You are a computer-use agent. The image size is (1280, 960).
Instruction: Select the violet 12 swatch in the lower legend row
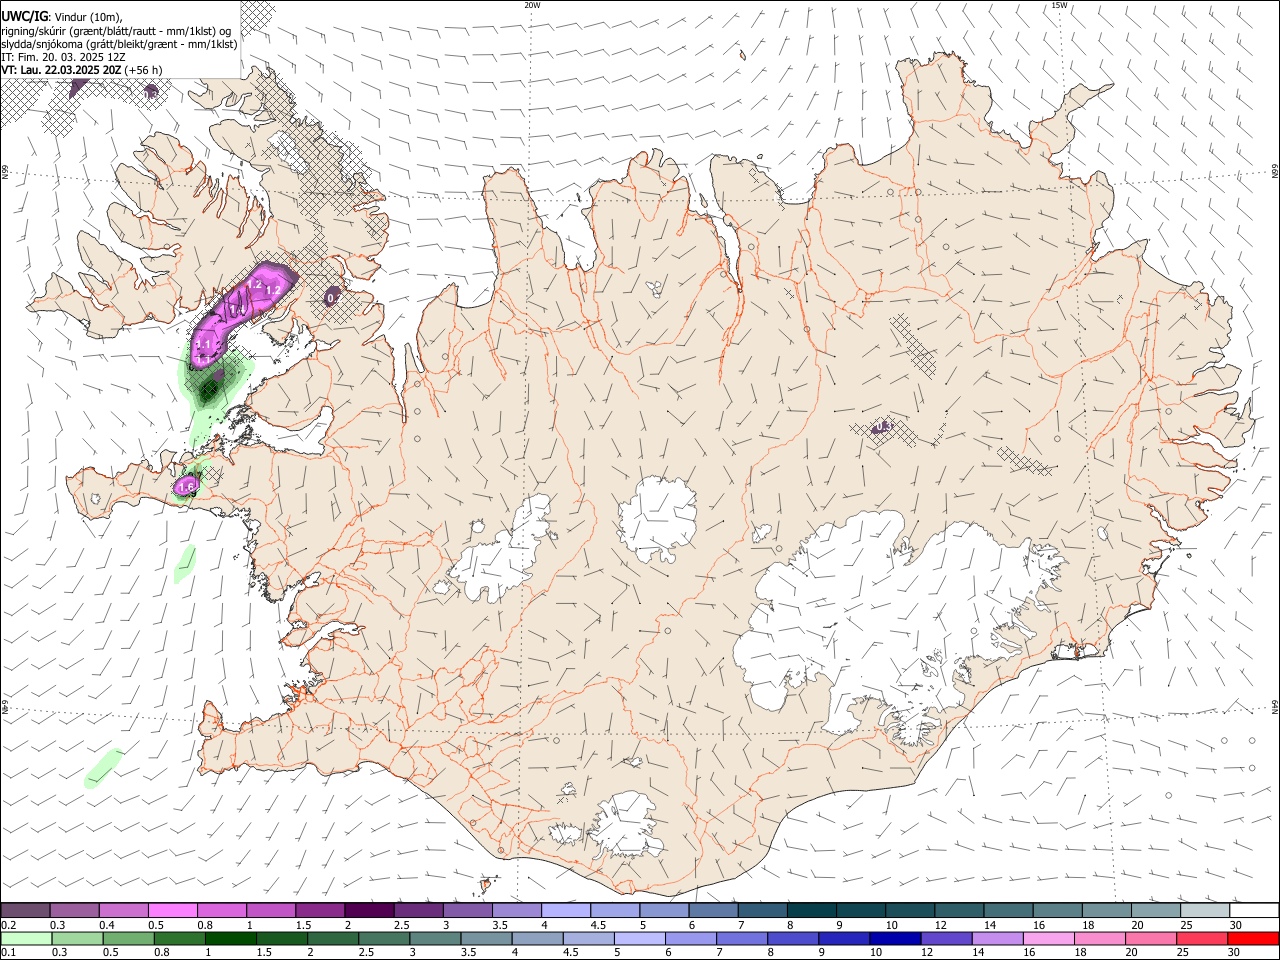[947, 939]
